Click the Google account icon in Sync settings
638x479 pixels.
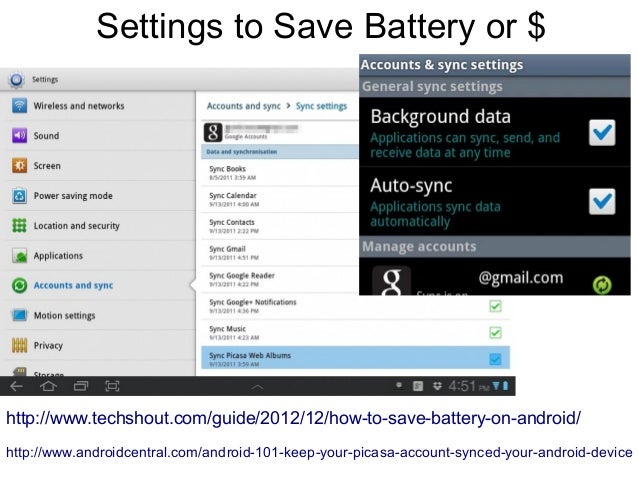(x=213, y=132)
